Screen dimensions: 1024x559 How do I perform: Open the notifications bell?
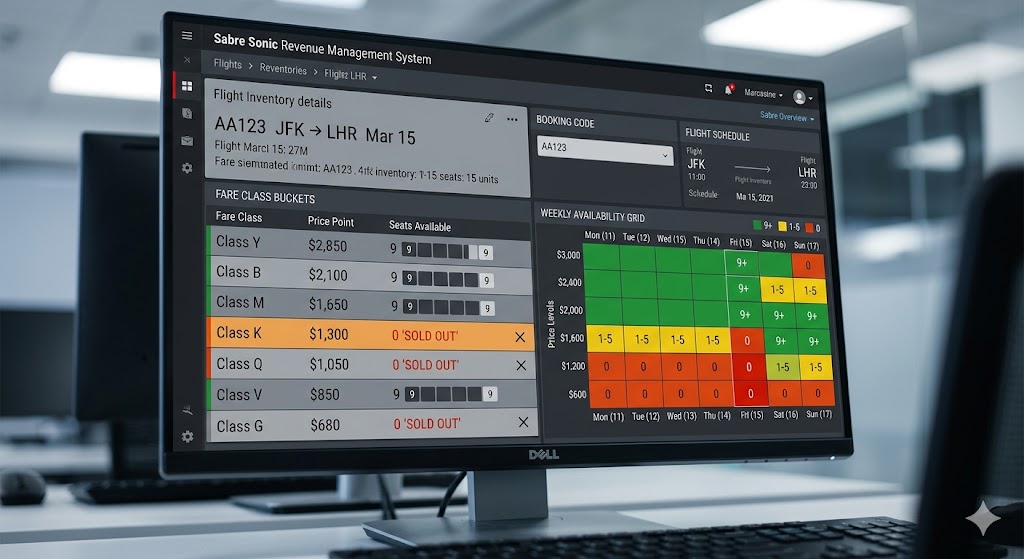tap(728, 89)
